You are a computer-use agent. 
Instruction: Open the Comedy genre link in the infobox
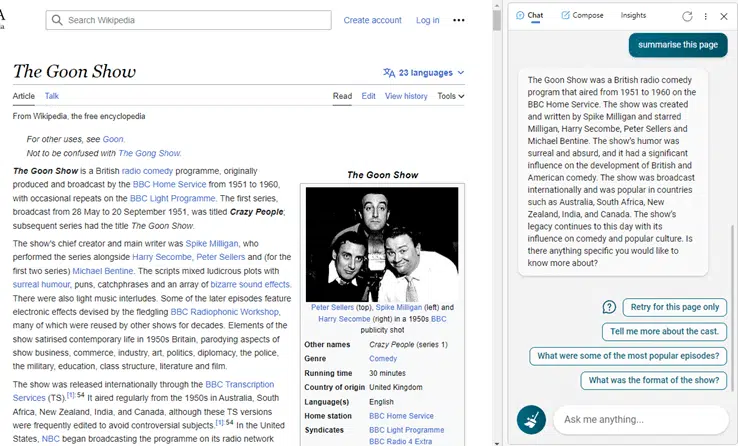point(383,358)
